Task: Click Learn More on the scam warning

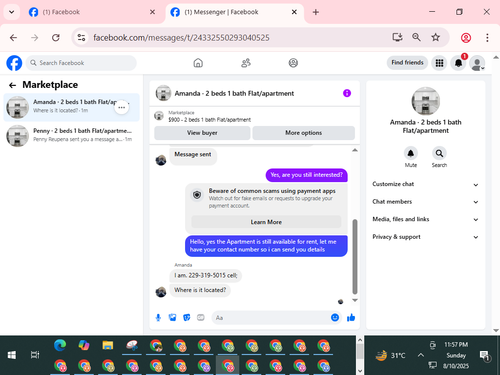Action: coord(266,222)
